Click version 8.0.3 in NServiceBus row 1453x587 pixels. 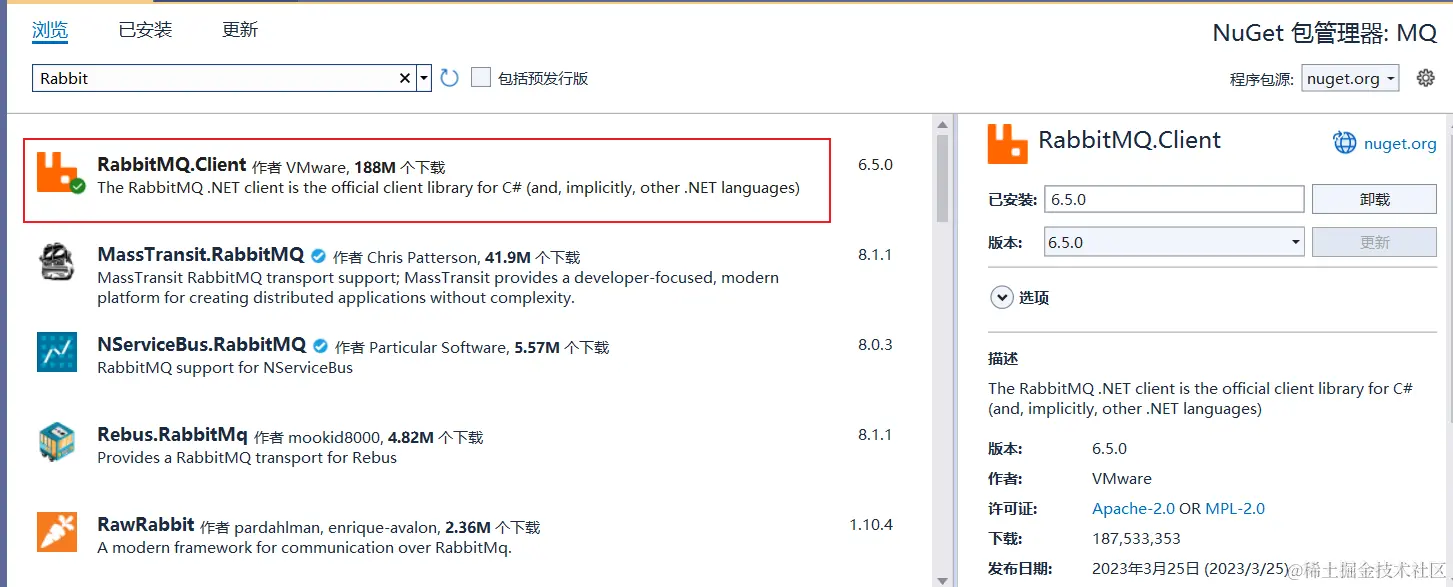pyautogui.click(x=875, y=345)
